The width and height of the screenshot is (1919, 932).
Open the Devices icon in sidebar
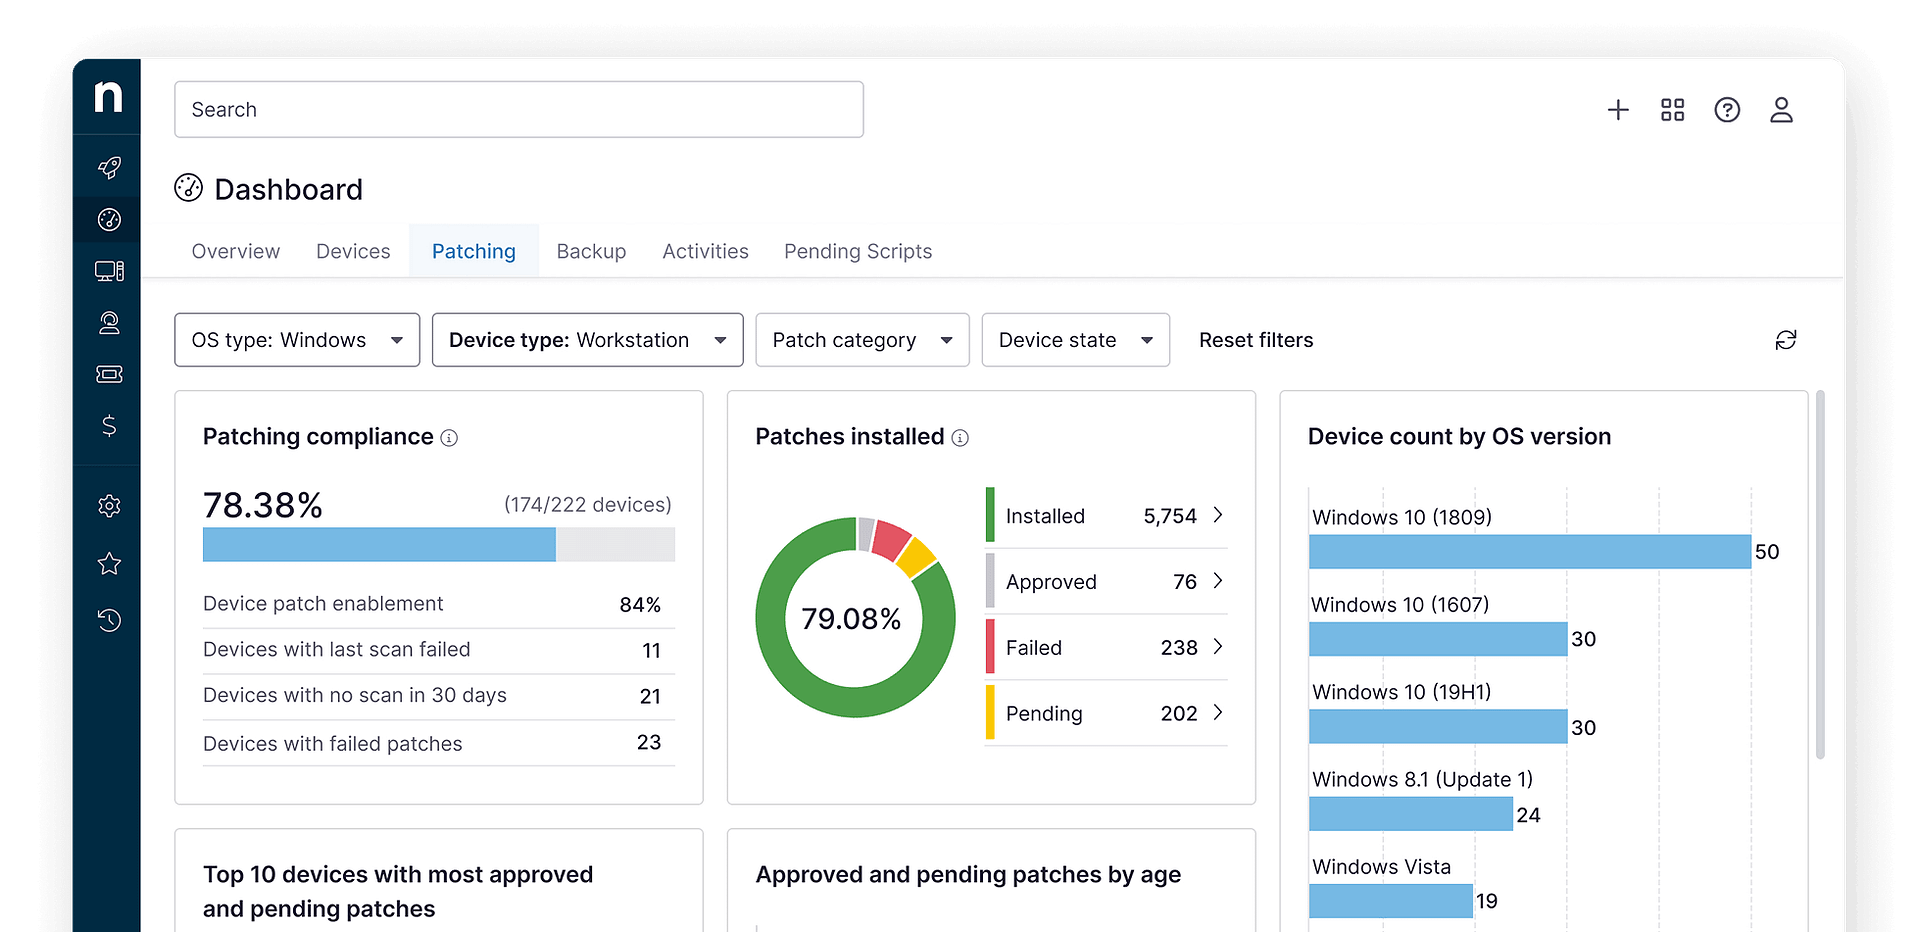coord(108,270)
